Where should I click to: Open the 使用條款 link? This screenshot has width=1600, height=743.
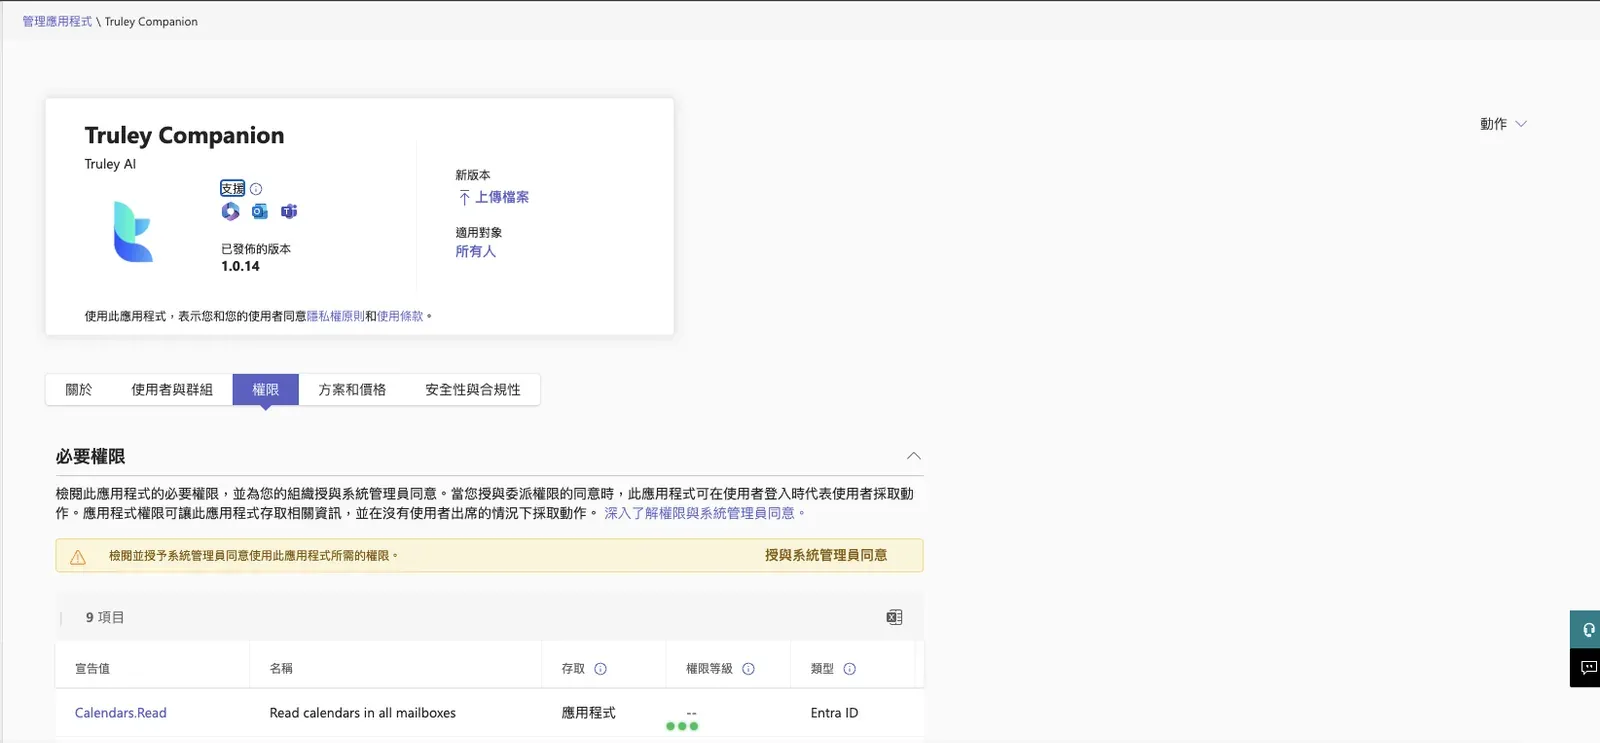pyautogui.click(x=400, y=316)
